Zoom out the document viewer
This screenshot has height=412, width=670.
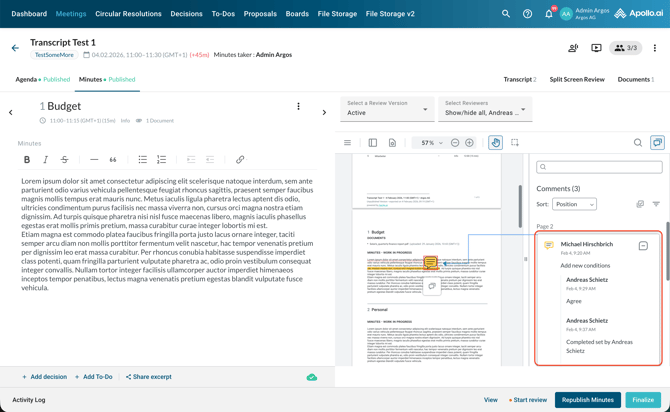(x=455, y=143)
